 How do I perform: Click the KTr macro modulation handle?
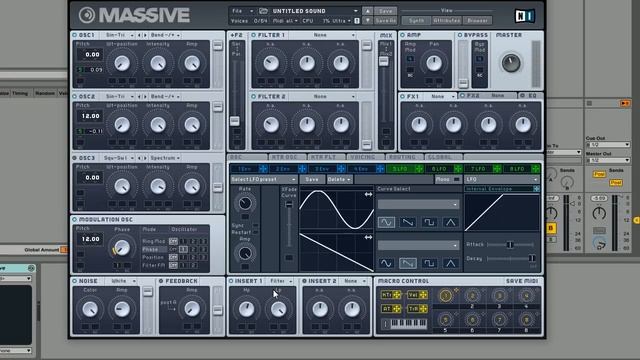point(396,295)
